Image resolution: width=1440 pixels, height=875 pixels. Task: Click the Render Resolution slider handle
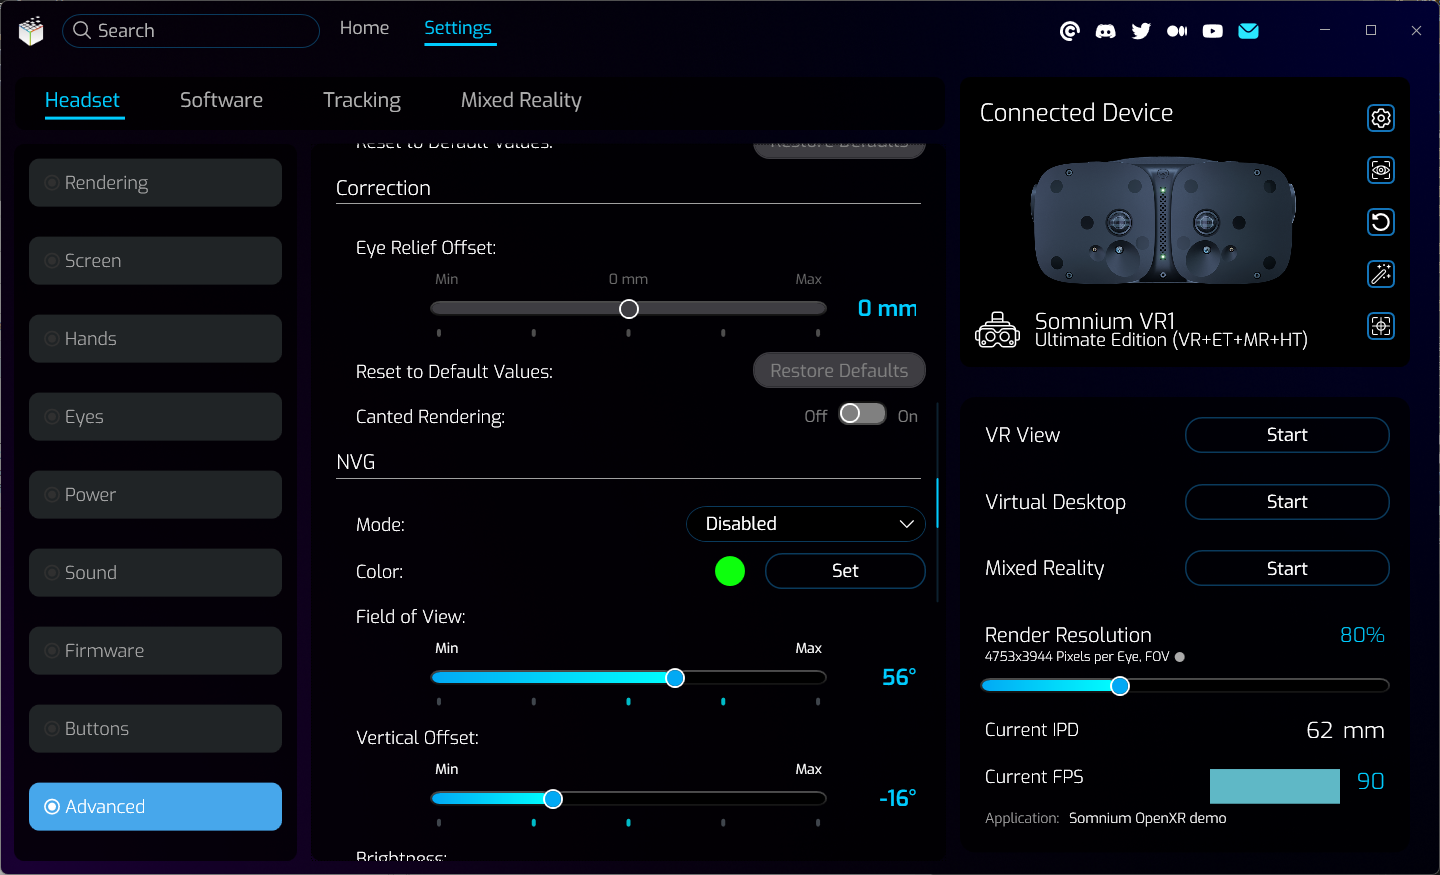tap(1120, 686)
